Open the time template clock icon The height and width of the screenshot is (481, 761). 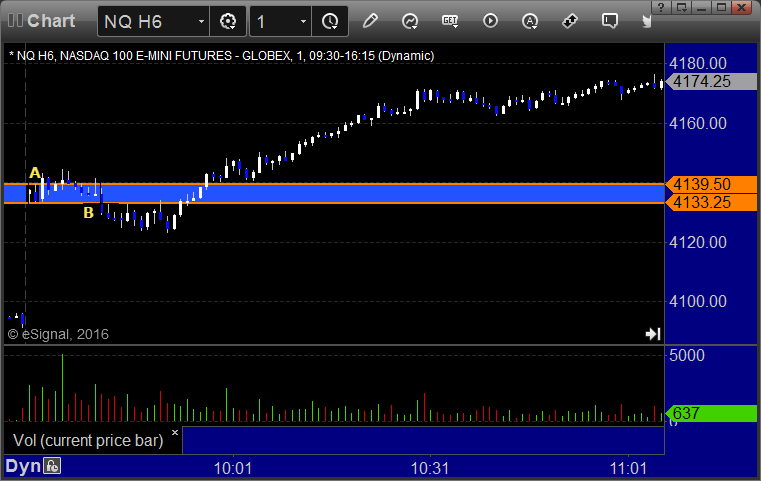tap(330, 21)
